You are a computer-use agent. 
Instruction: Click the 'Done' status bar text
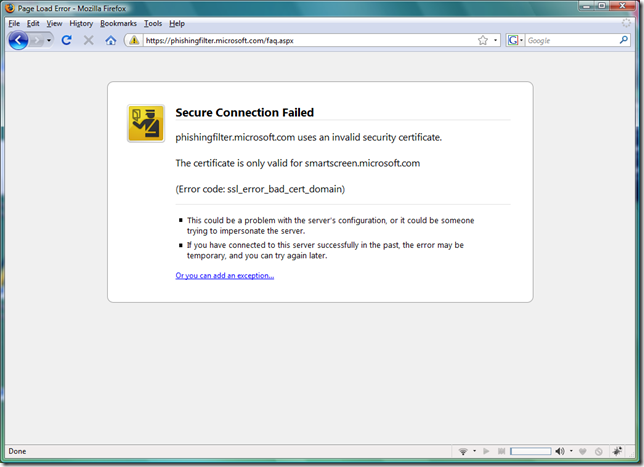(17, 451)
